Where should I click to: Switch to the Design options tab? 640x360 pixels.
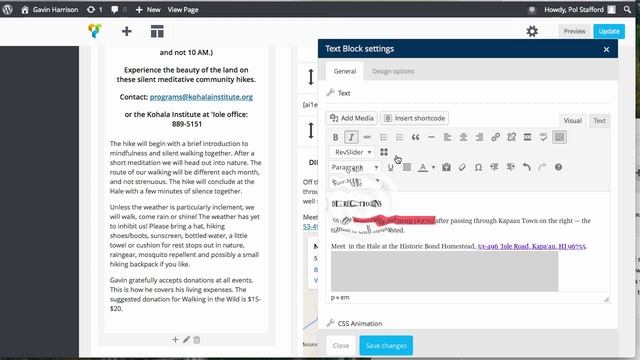pyautogui.click(x=393, y=71)
